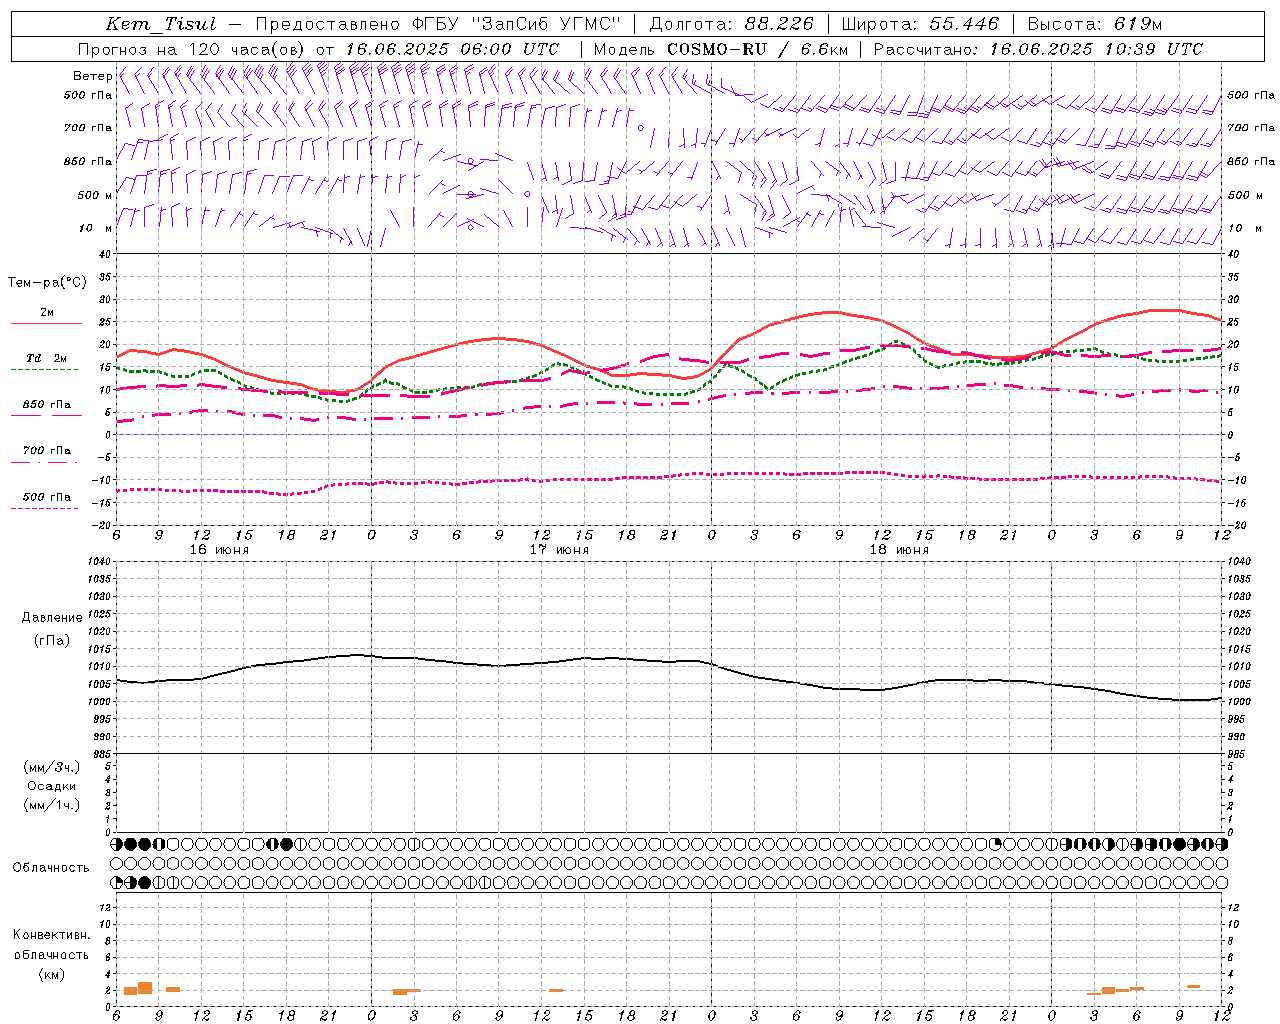1280x1024 pixels.
Task: Click the Модель COSMO-RU / 6.6км label
Action: point(721,49)
